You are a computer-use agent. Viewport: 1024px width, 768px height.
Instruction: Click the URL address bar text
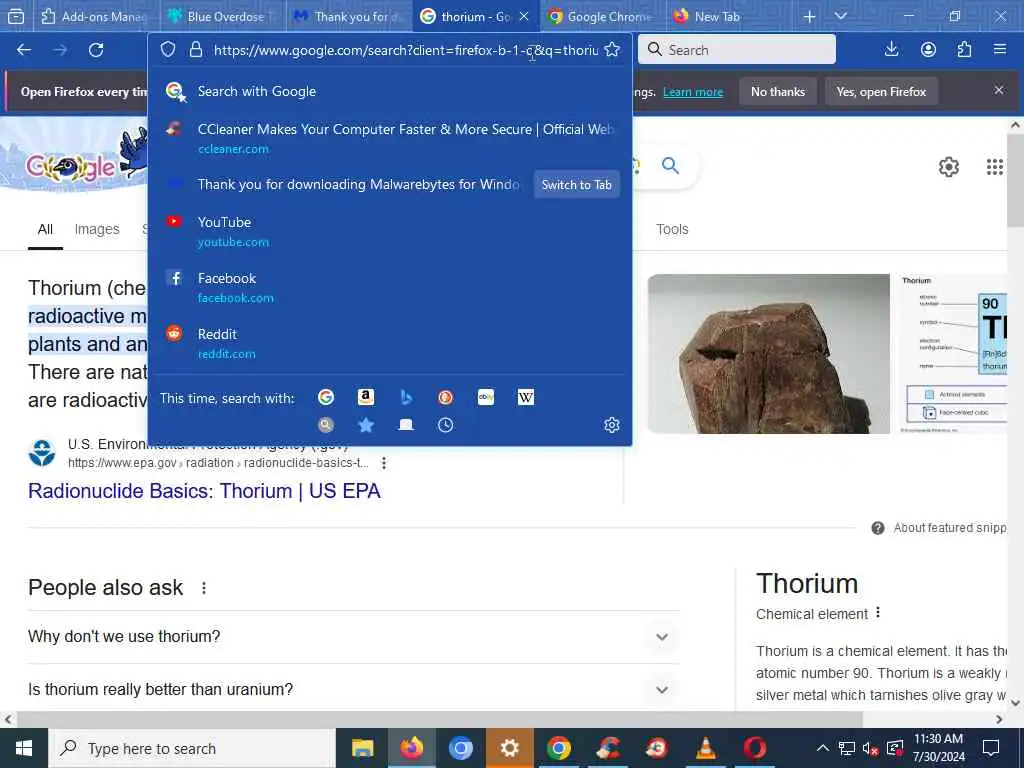tap(406, 50)
